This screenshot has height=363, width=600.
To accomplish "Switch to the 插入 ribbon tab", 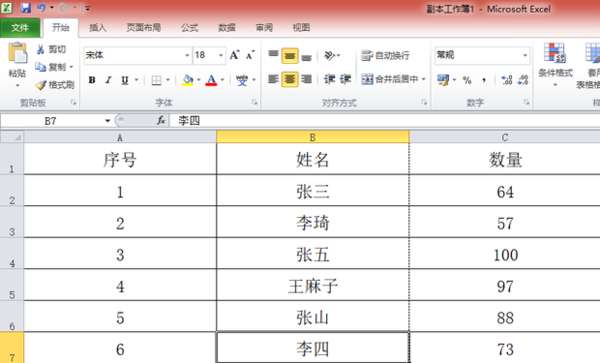I will (97, 28).
